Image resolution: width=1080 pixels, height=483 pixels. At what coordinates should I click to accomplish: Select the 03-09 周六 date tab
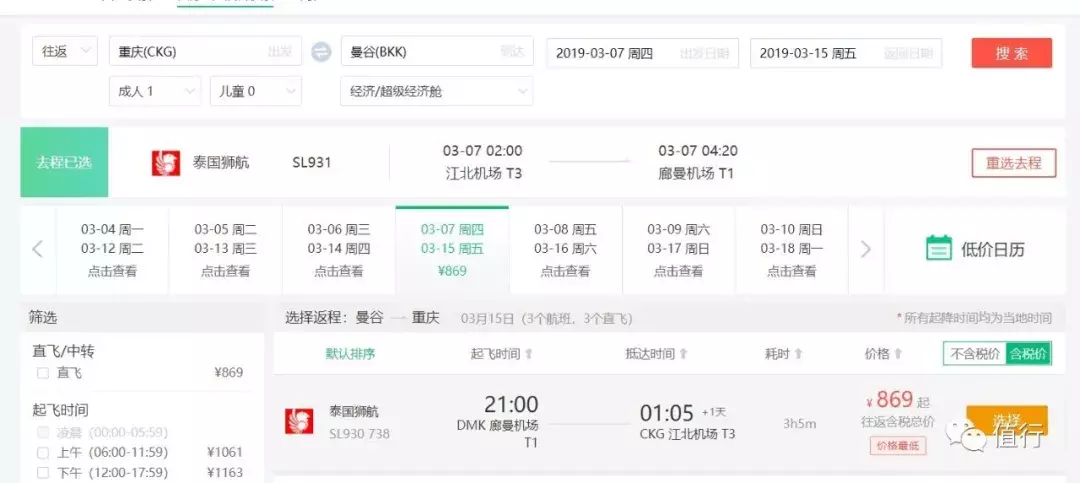[x=678, y=250]
